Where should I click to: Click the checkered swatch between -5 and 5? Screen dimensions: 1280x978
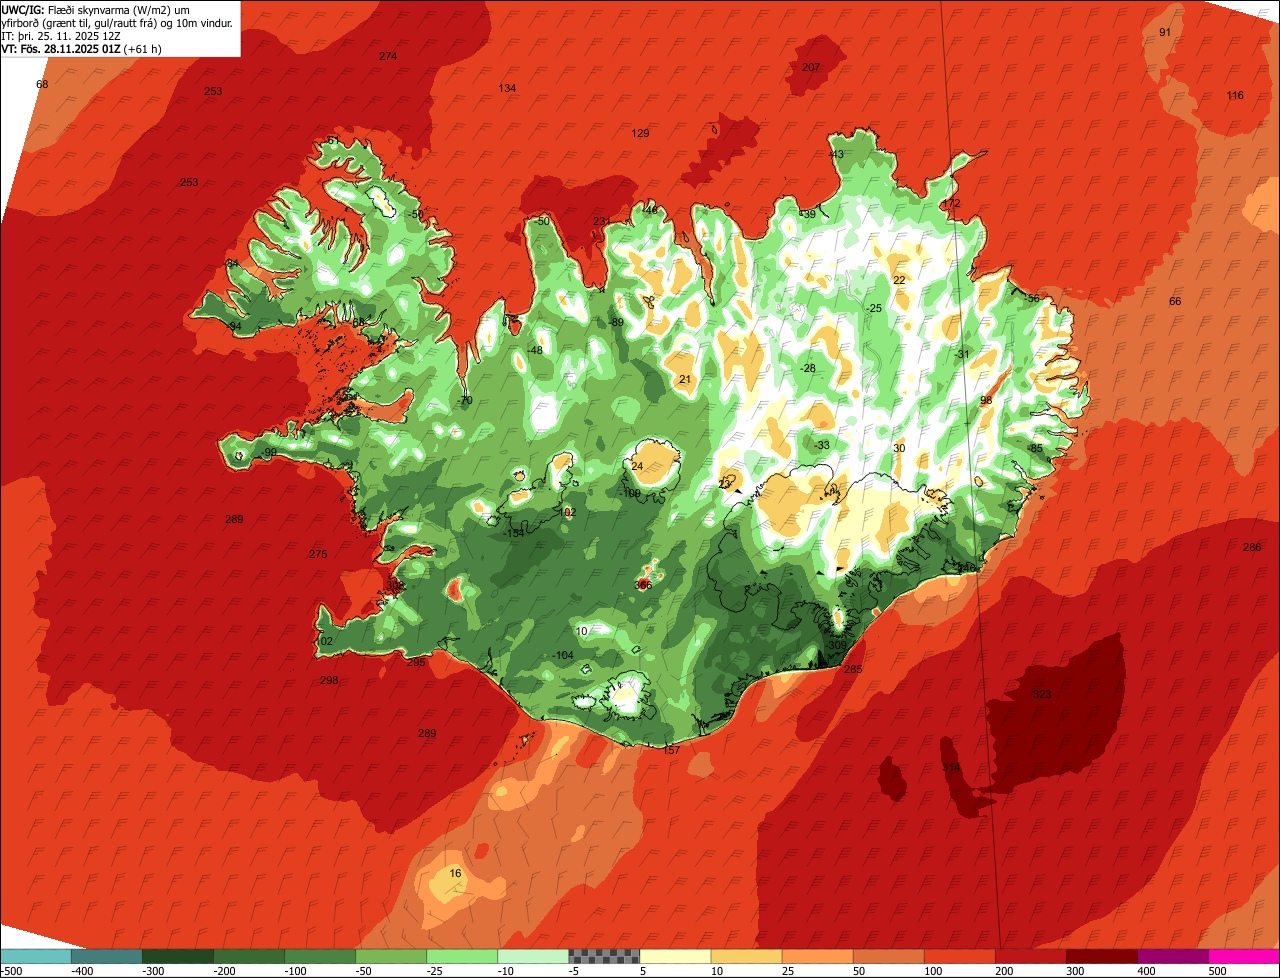coord(604,956)
